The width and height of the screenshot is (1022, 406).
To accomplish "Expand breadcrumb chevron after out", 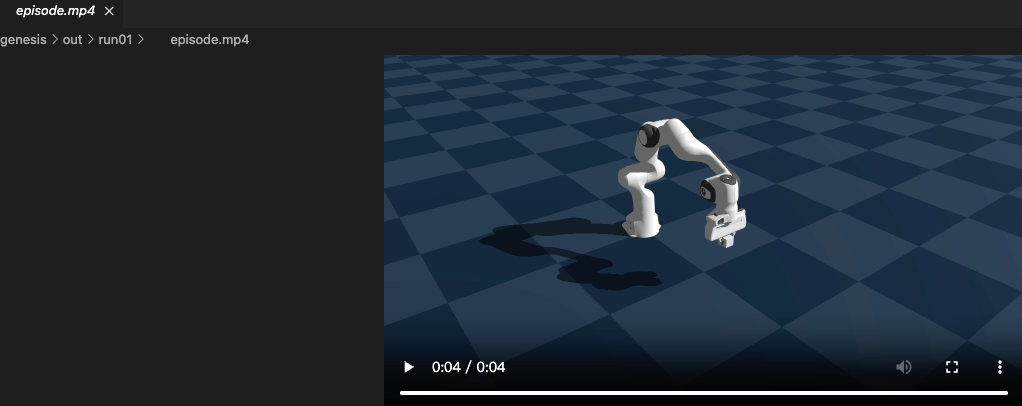I will (90, 40).
